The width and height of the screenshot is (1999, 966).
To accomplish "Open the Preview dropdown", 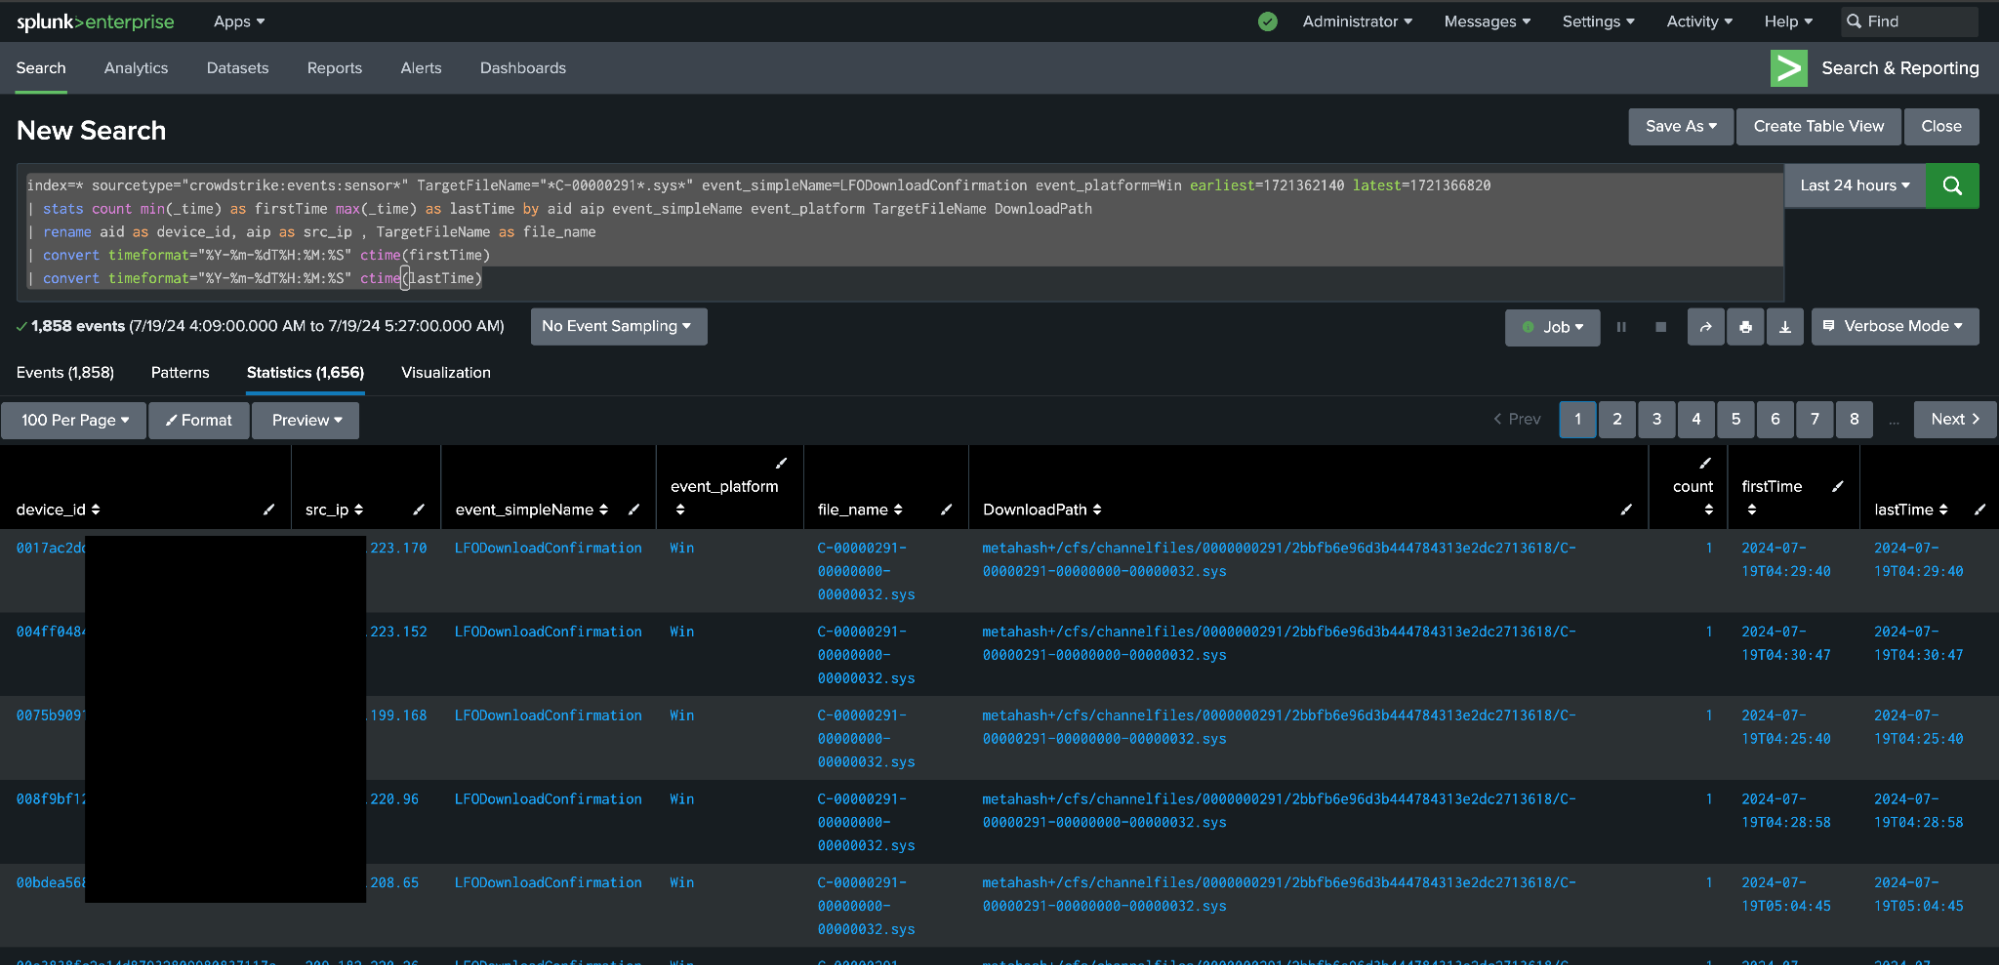I will coord(306,421).
